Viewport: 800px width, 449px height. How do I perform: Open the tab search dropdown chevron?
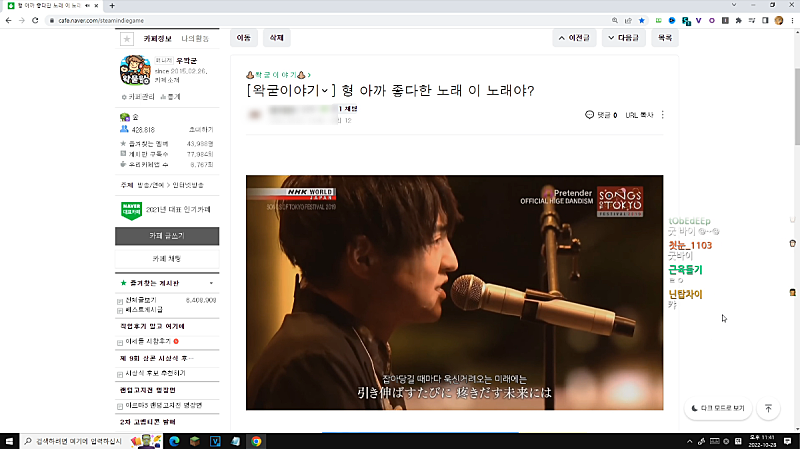coord(734,5)
